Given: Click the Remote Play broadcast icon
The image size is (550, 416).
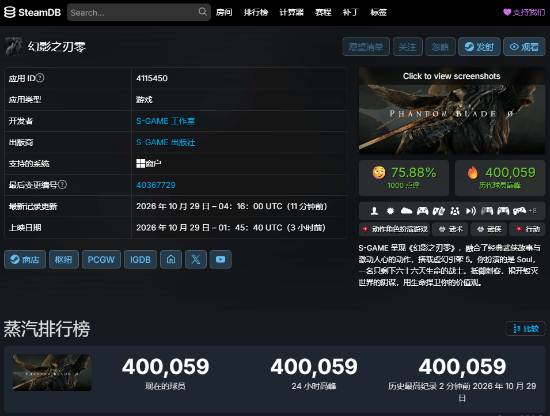Looking at the screenshot, I should [471, 211].
